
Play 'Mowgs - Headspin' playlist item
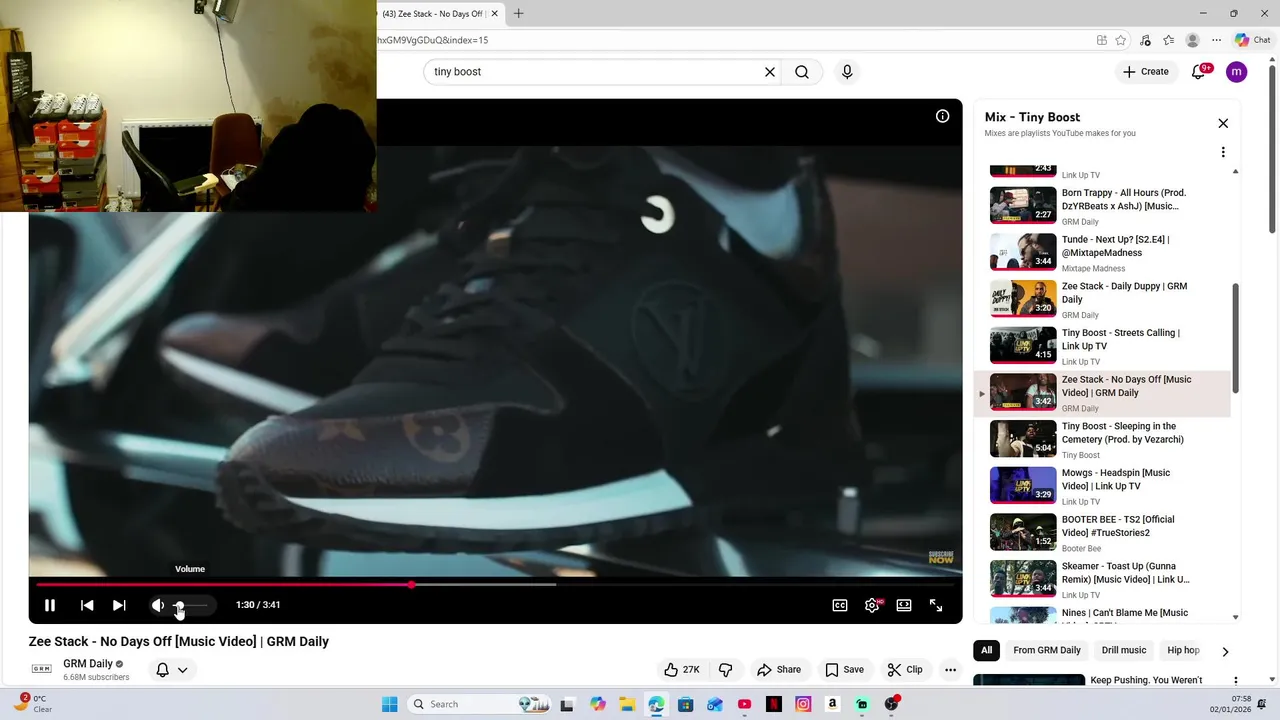[x=1102, y=485]
